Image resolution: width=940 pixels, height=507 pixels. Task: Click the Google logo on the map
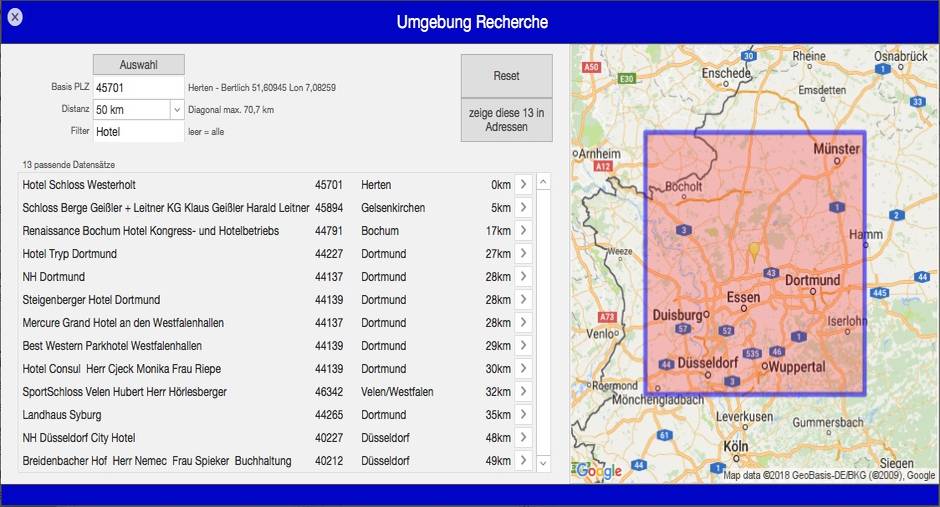click(599, 471)
